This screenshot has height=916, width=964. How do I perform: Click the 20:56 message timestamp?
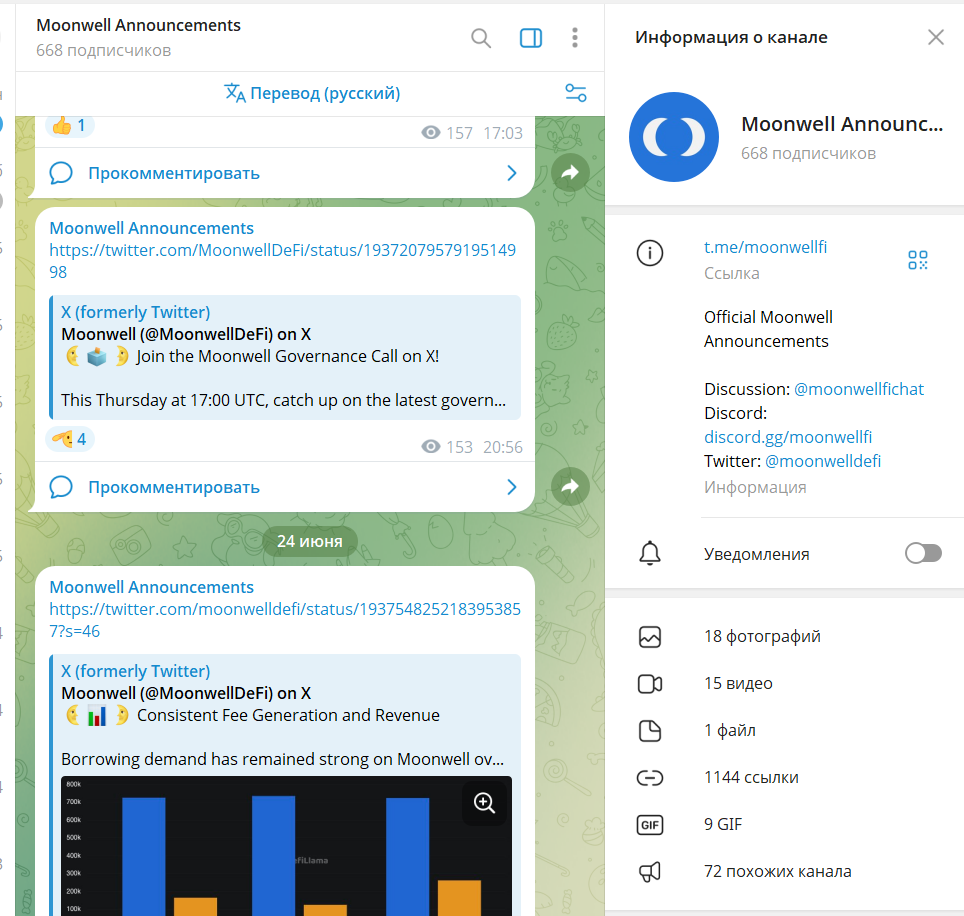tap(503, 447)
